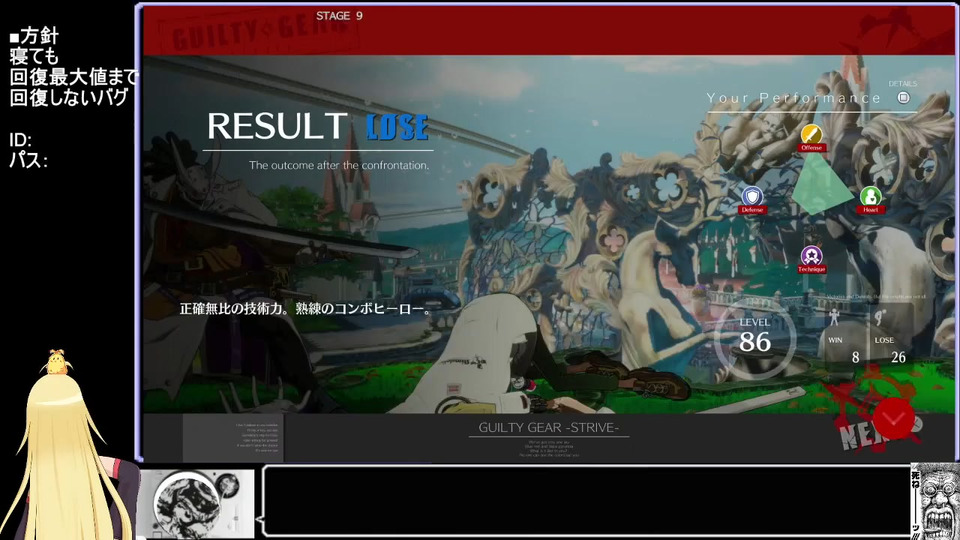
Task: Click the ID: label in overlay
Action: pyautogui.click(x=20, y=140)
